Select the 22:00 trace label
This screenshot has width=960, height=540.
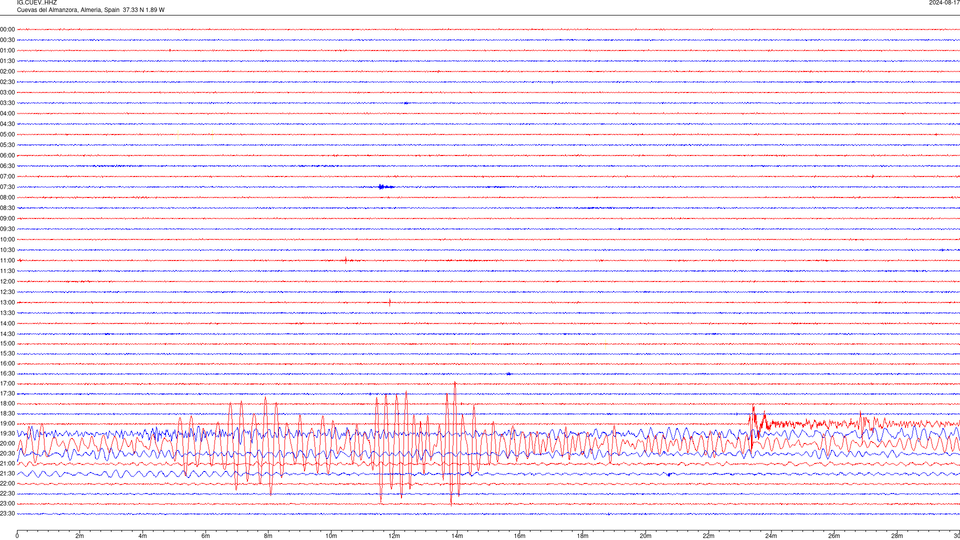7,484
